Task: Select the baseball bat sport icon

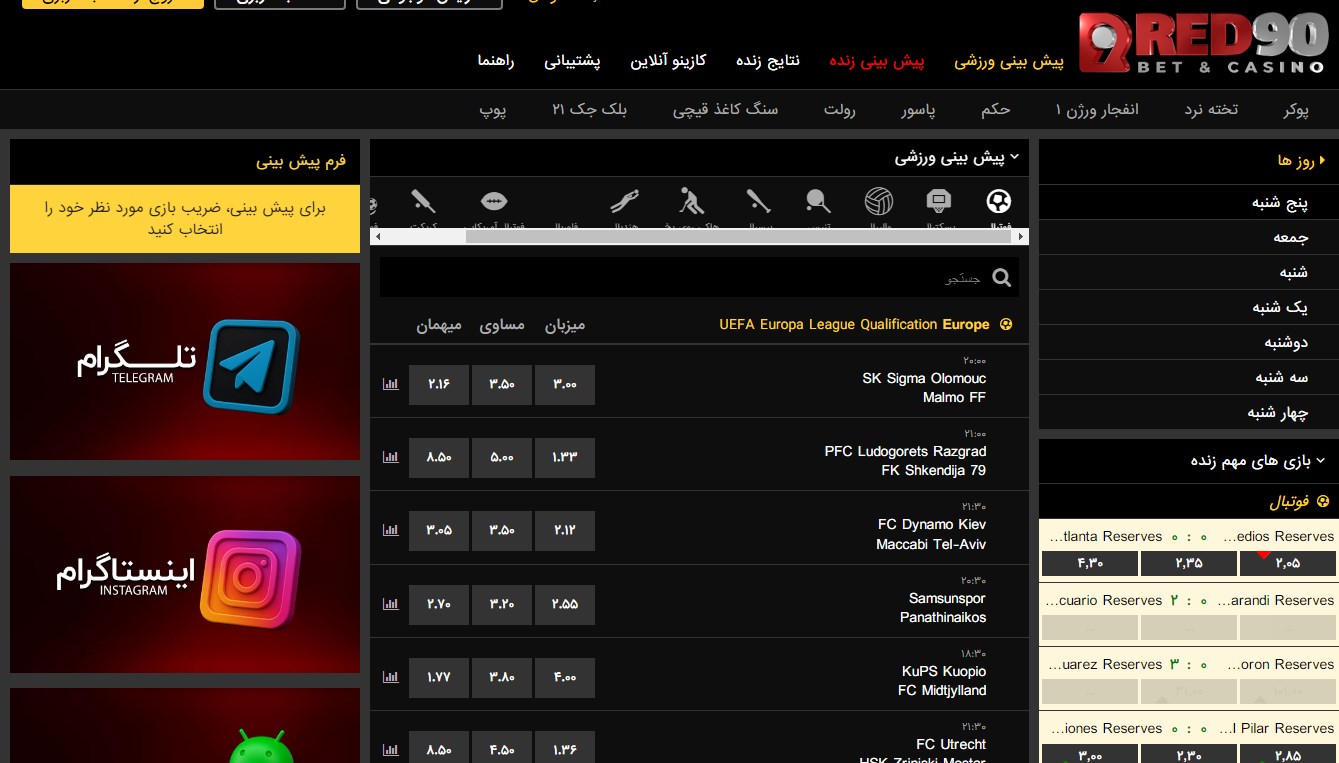Action: point(759,202)
